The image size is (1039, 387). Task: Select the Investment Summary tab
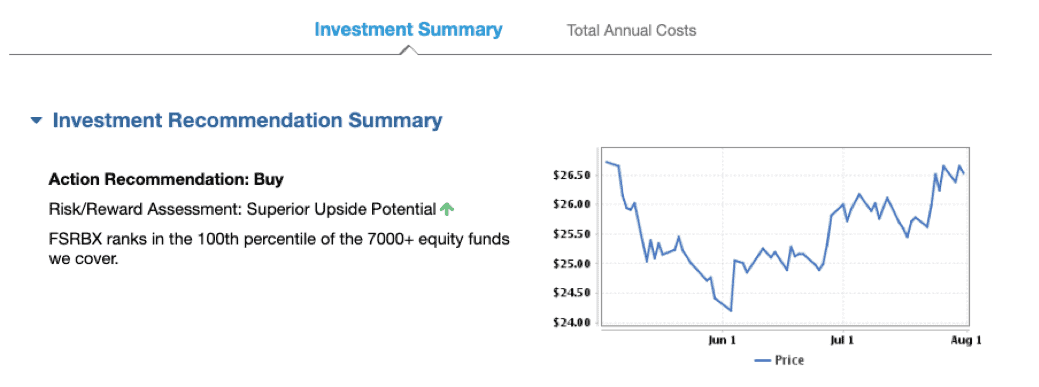point(408,30)
